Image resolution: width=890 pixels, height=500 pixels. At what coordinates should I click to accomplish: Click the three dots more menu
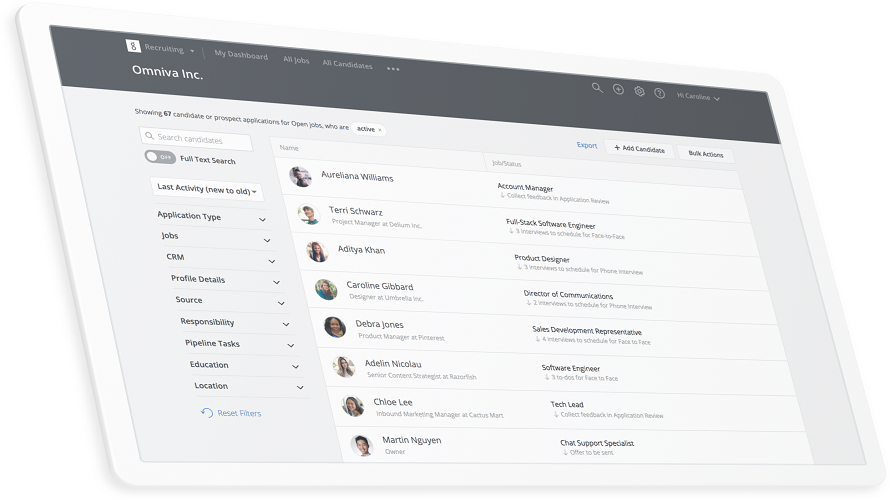click(393, 69)
